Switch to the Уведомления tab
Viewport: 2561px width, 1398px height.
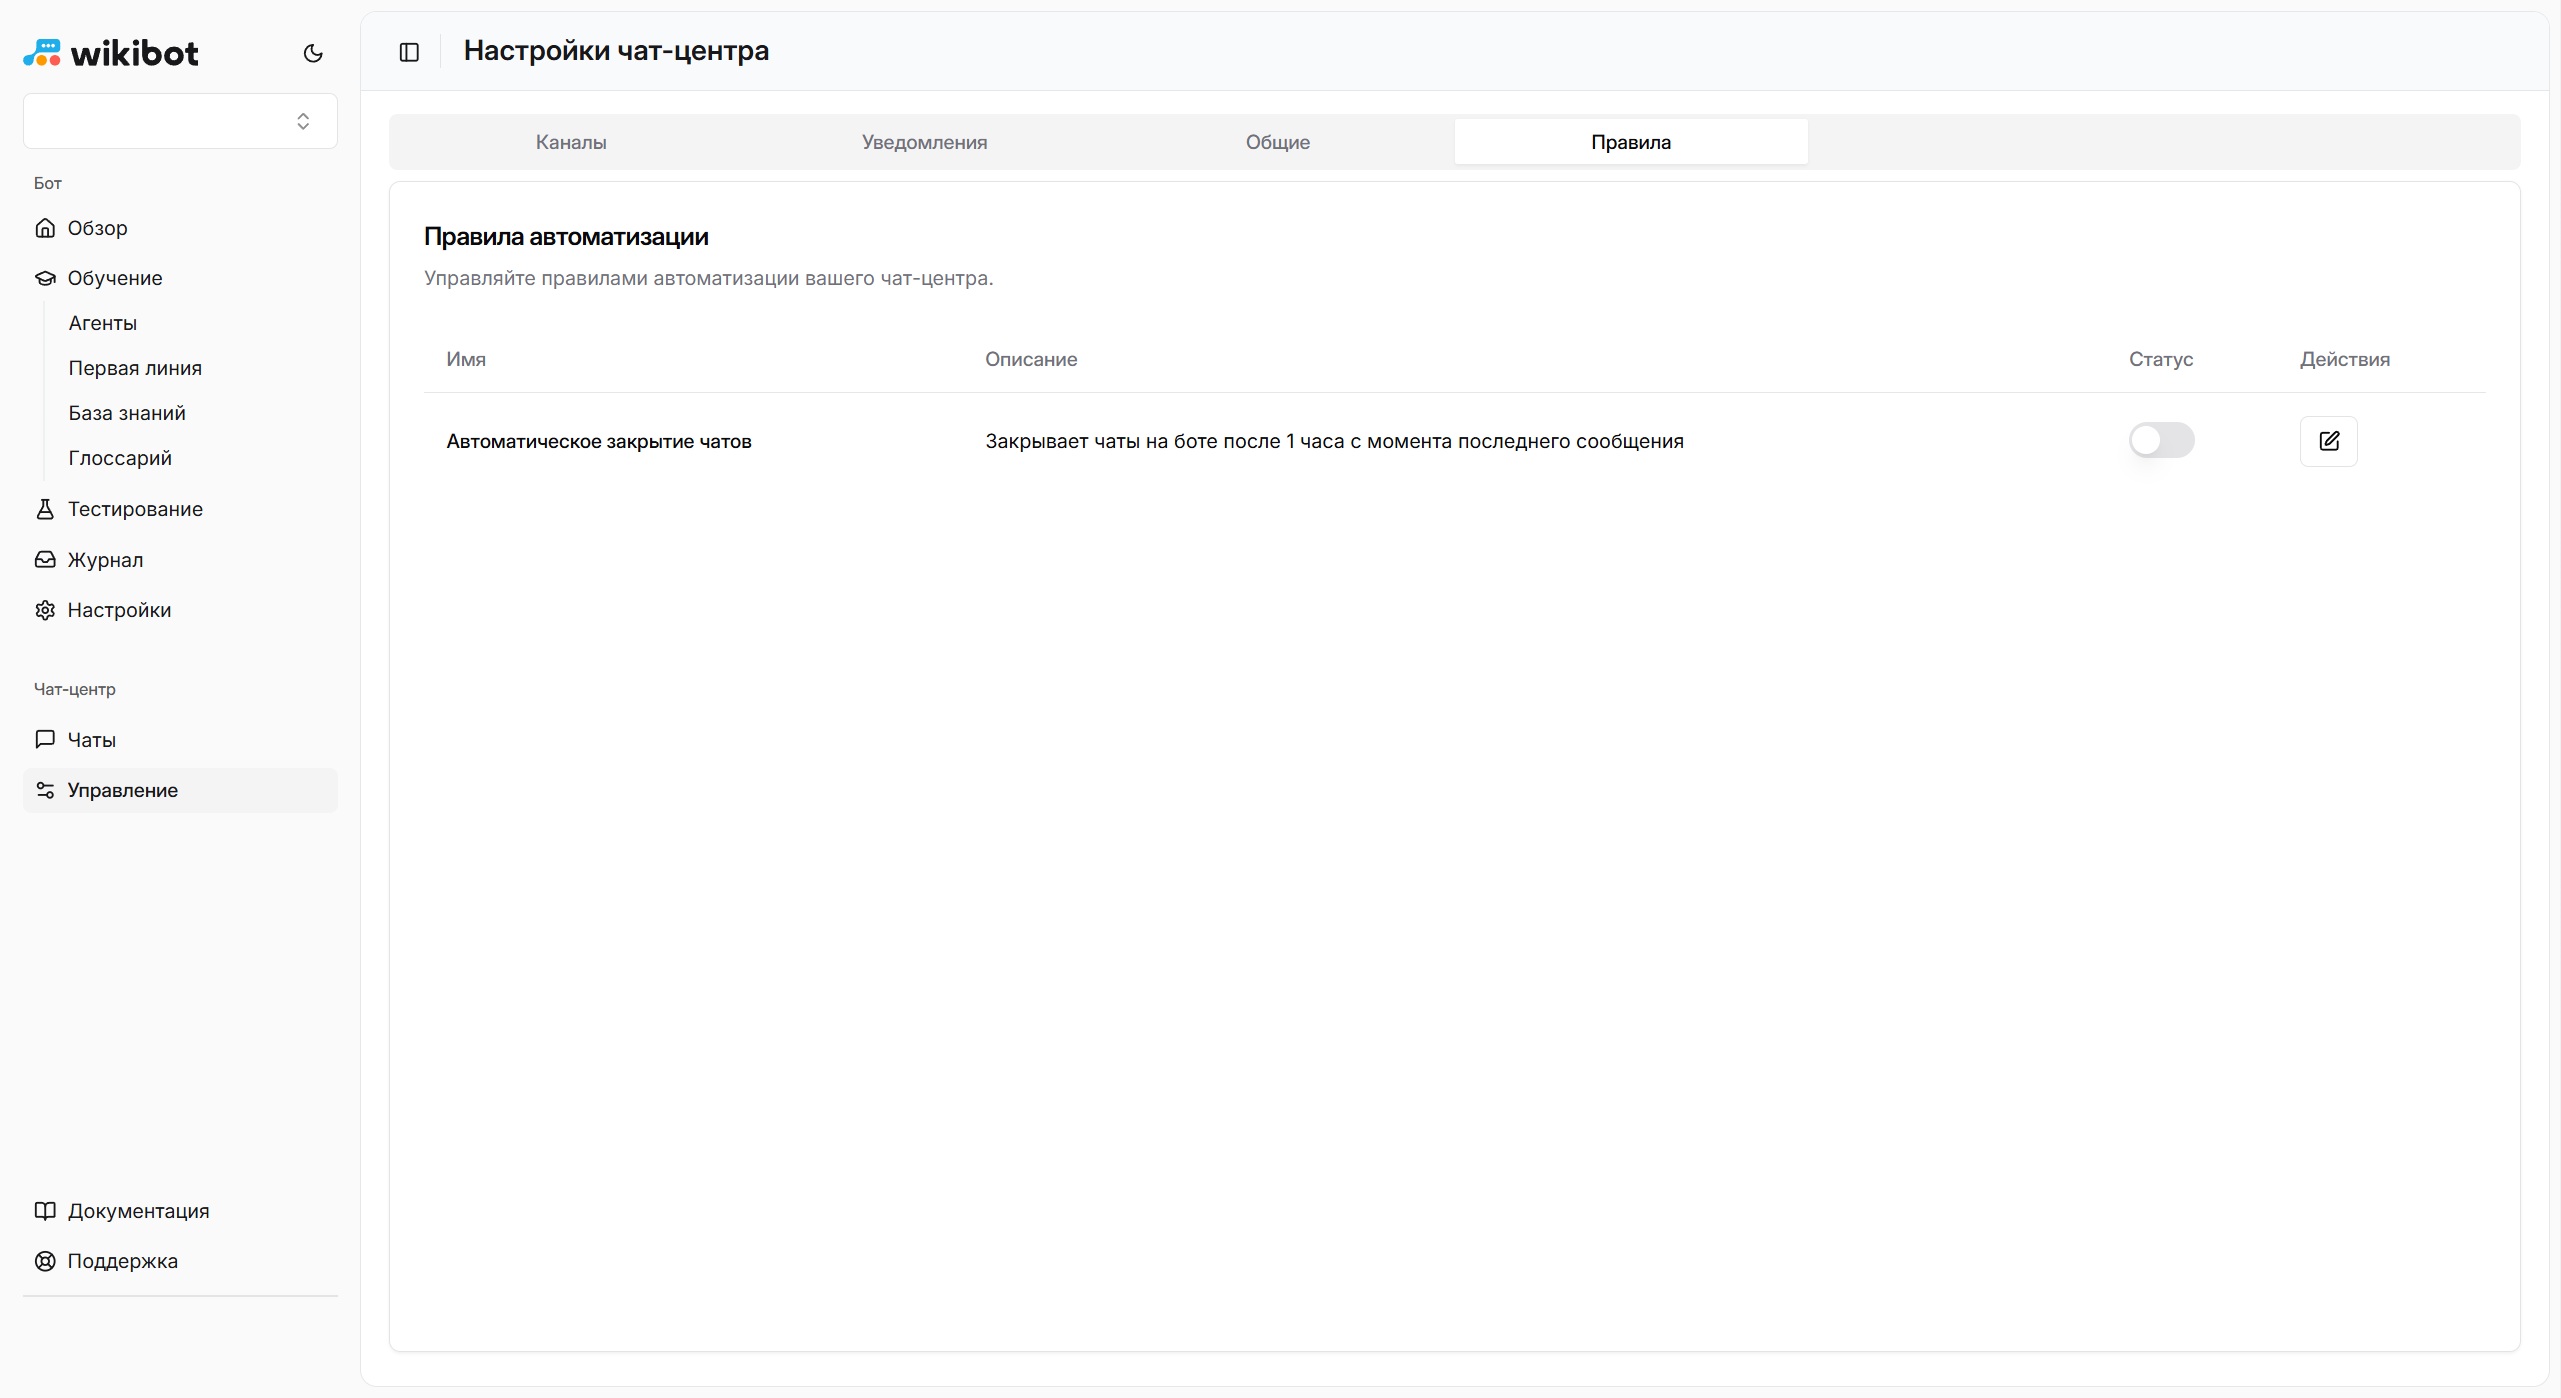point(924,142)
